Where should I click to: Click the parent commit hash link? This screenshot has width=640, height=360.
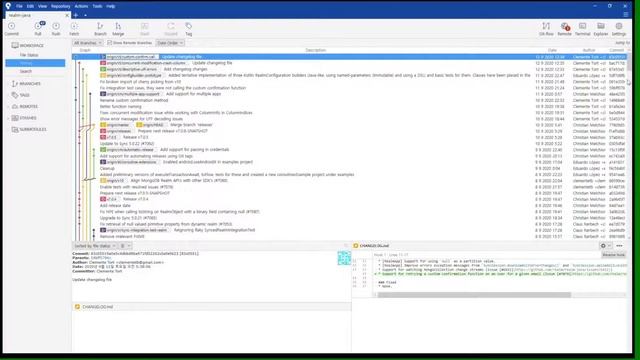(101, 258)
